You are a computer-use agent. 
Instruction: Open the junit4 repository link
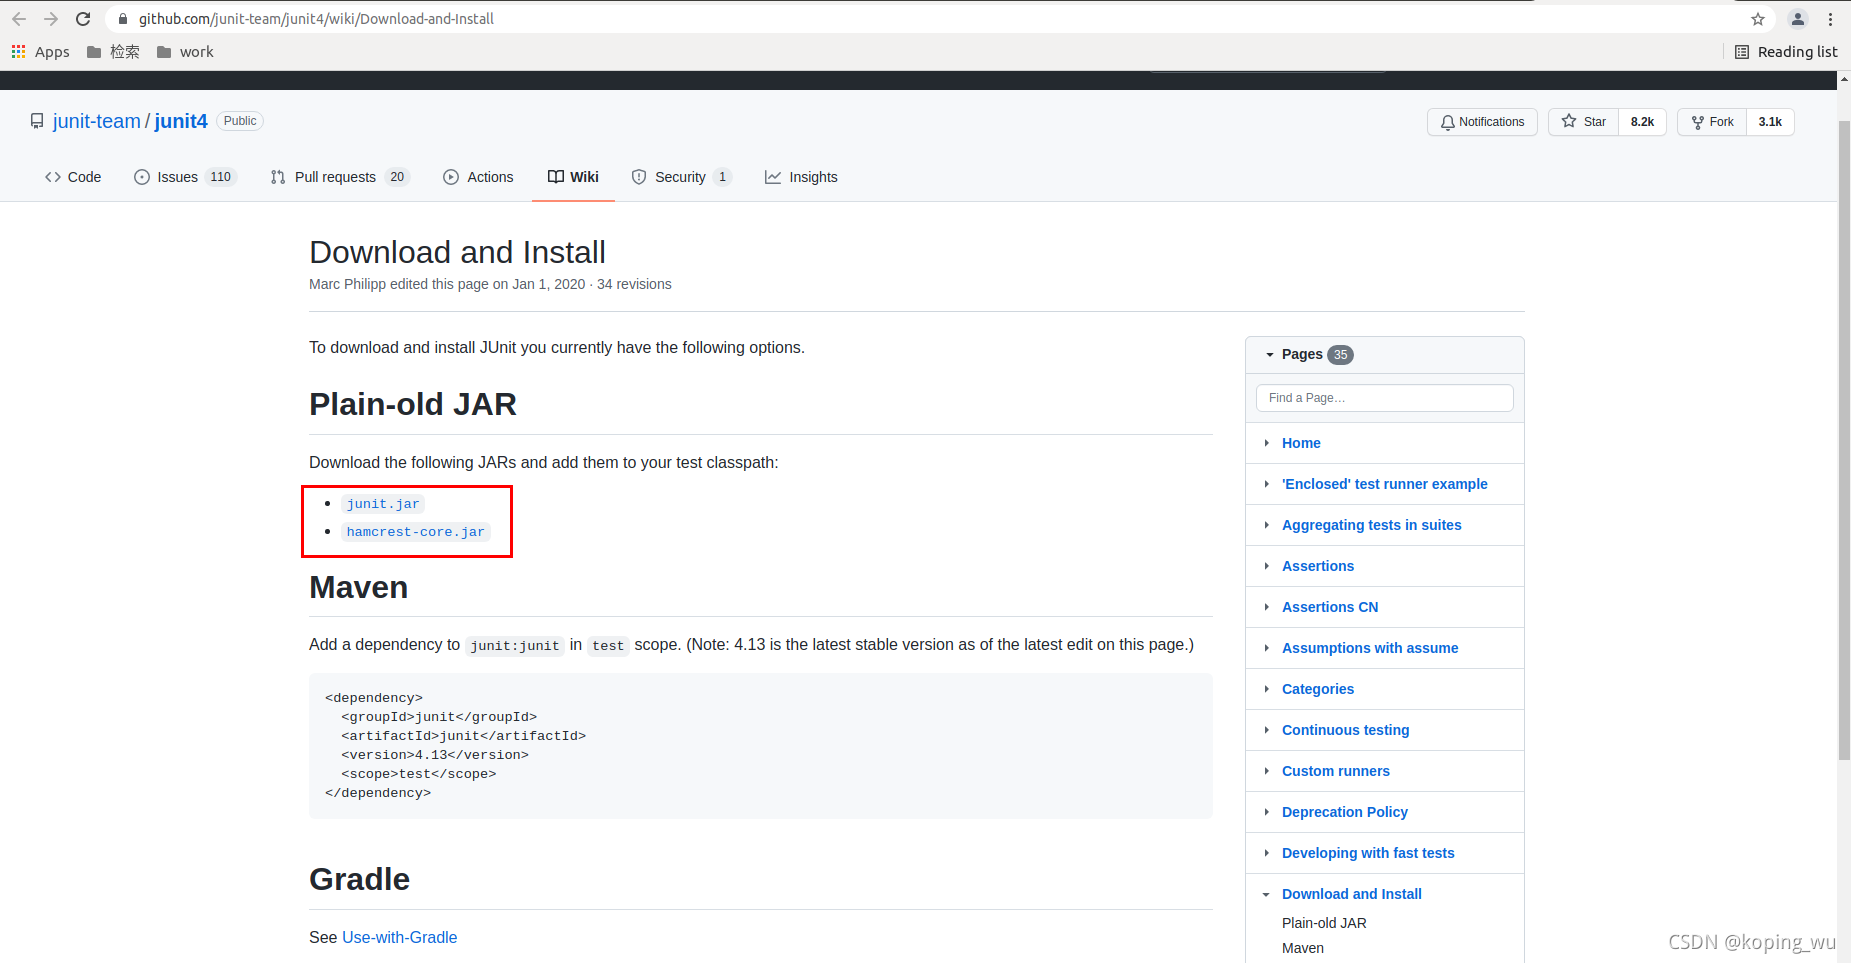tap(181, 121)
